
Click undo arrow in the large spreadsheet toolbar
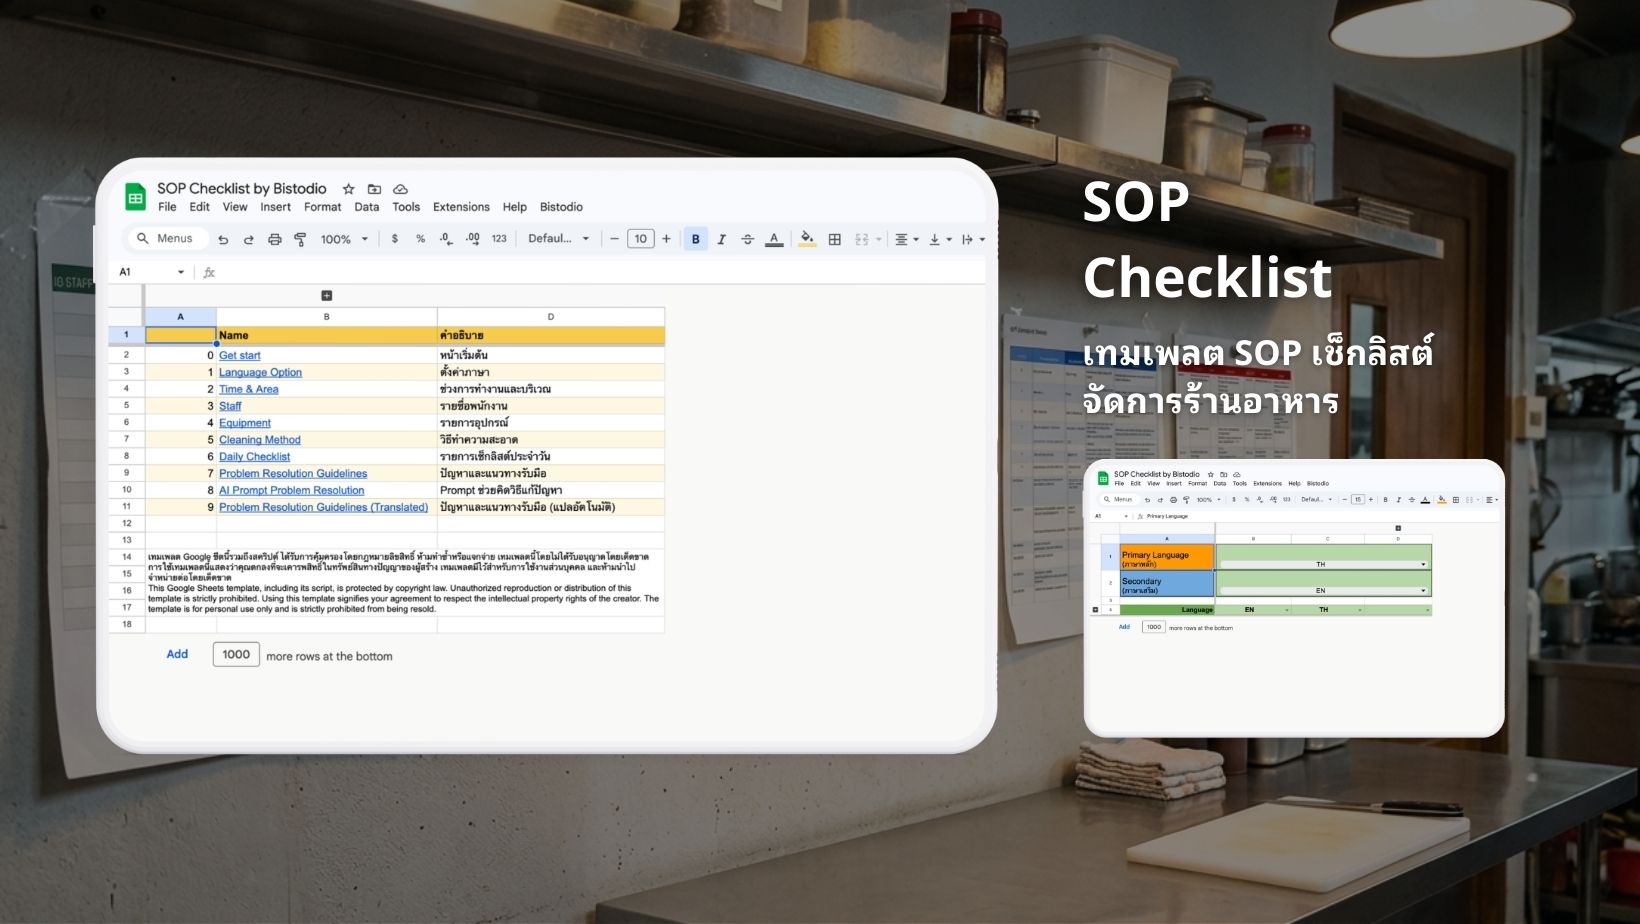pyautogui.click(x=223, y=239)
